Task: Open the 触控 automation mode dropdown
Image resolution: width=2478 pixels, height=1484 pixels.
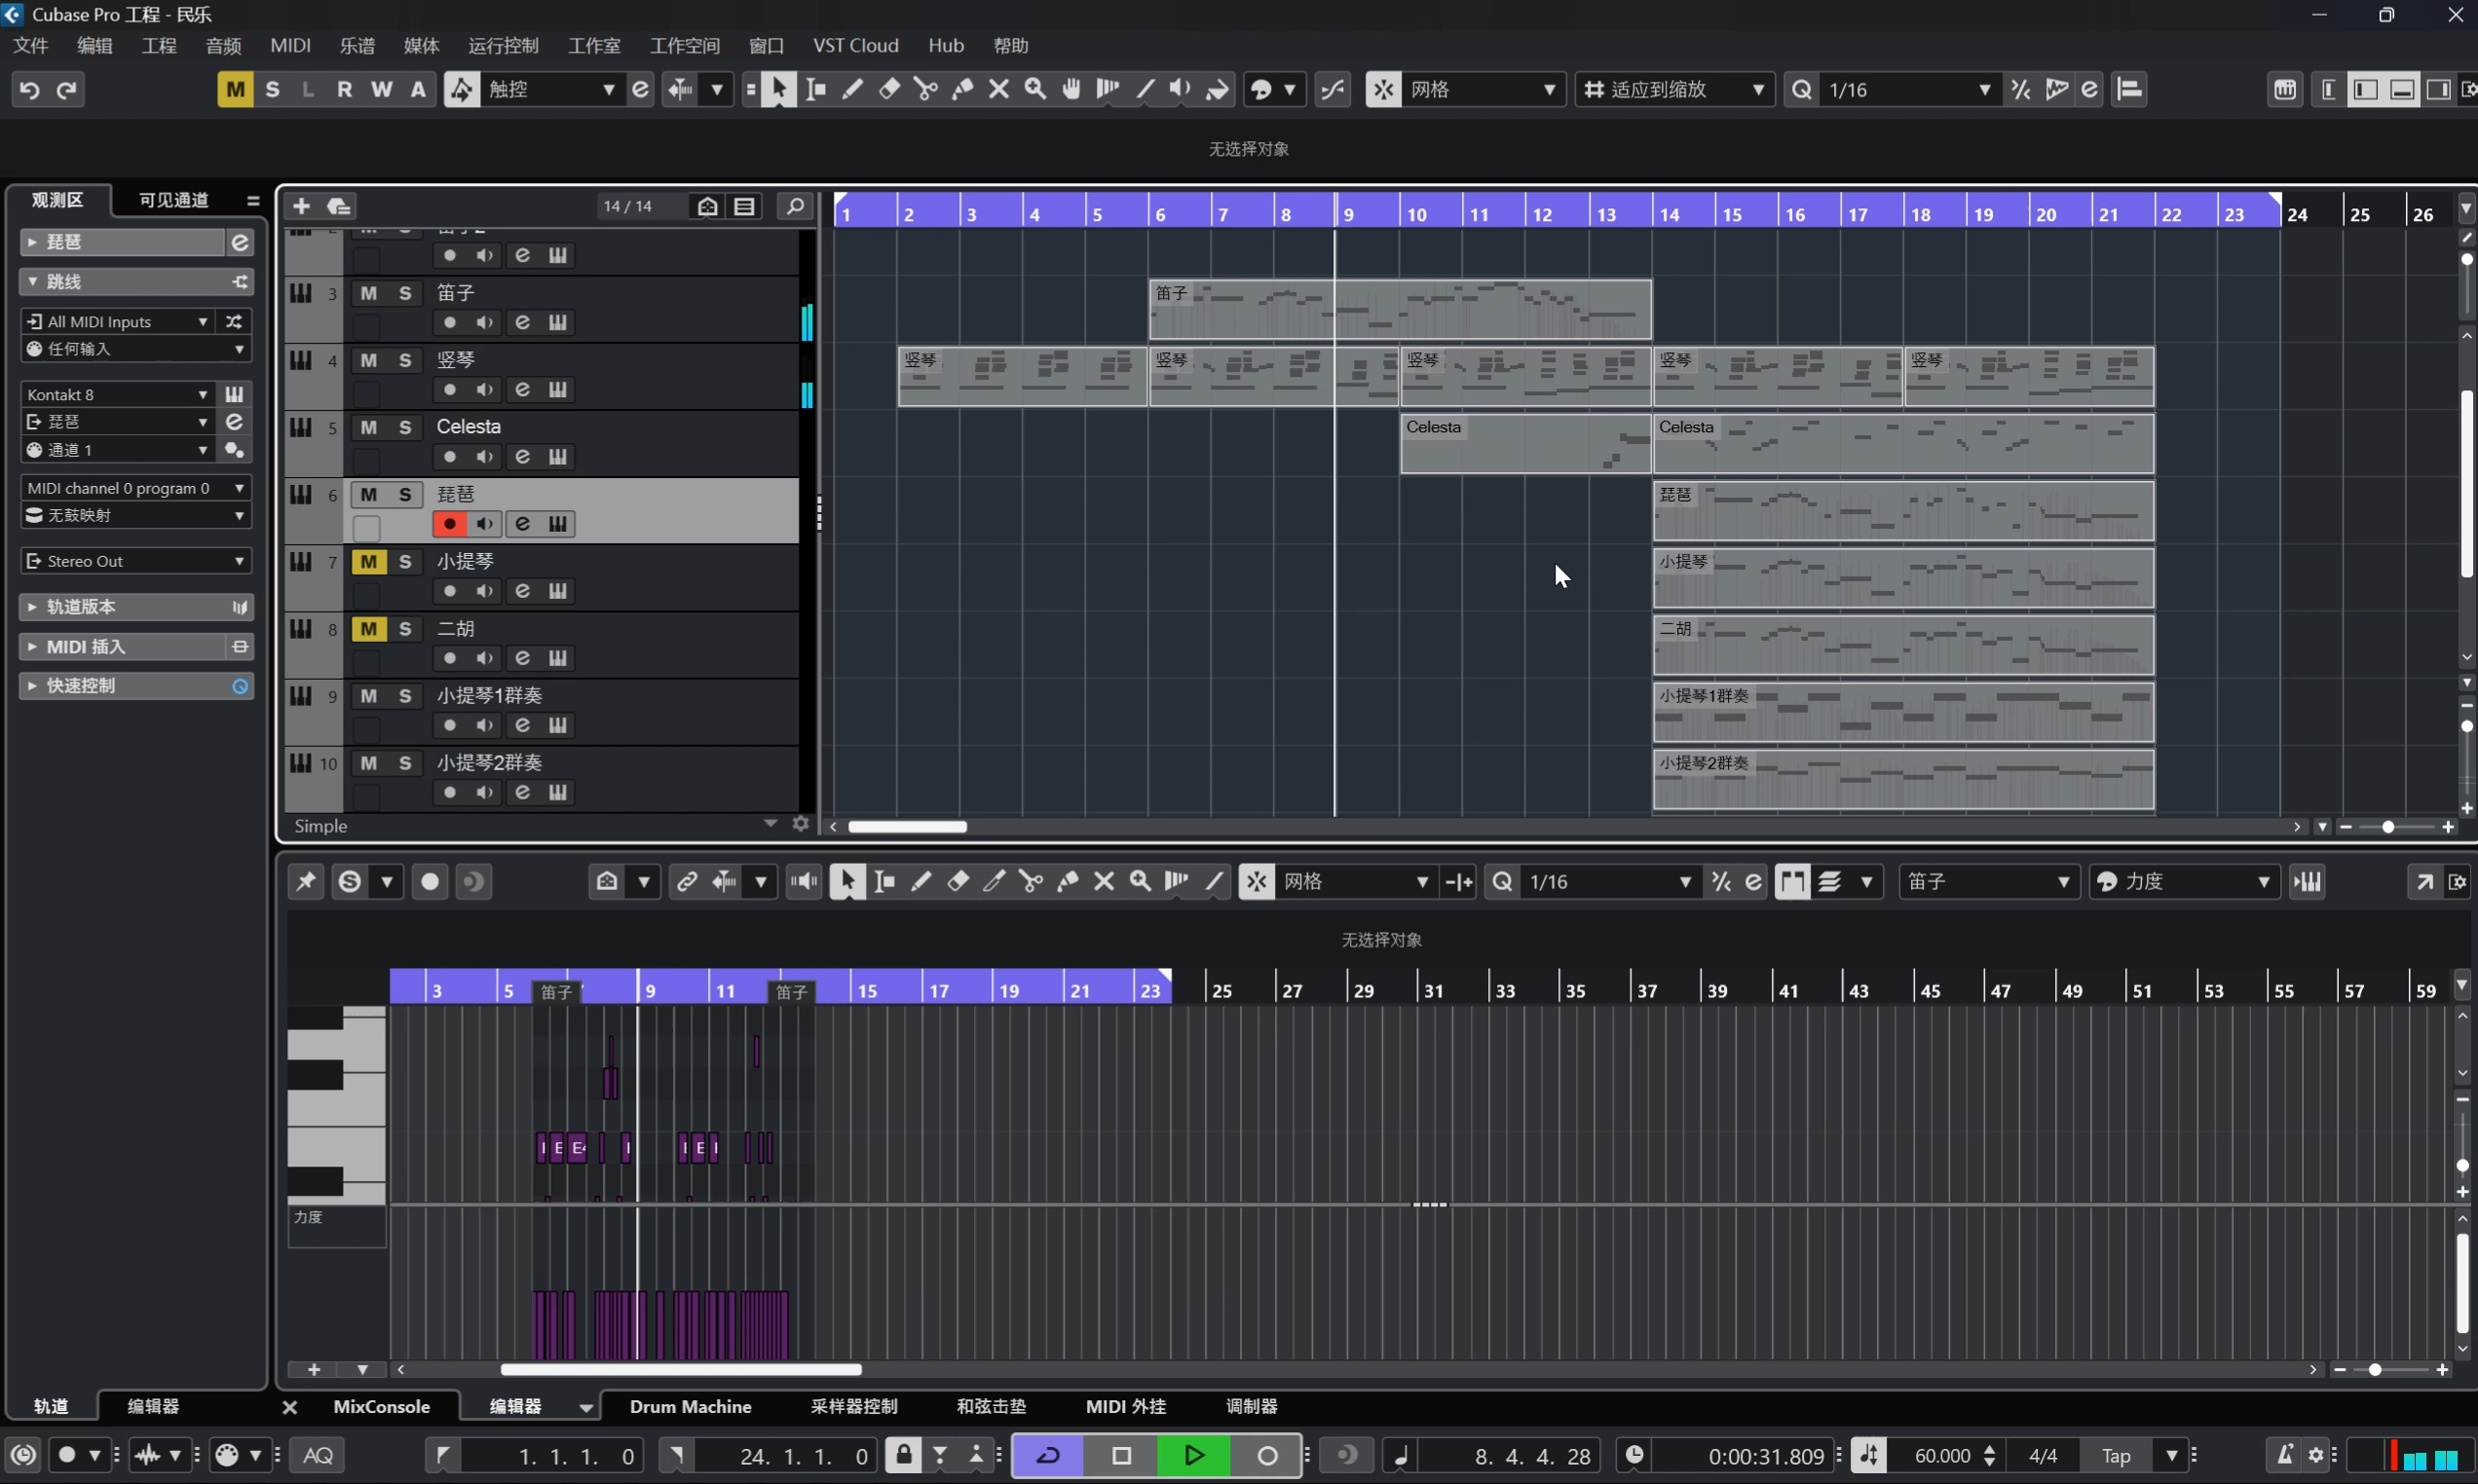Action: [551, 90]
